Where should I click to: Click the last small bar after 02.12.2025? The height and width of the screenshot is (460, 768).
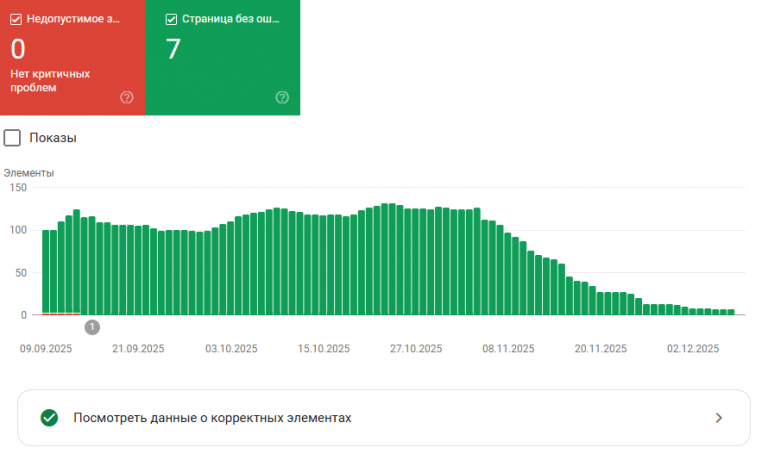731,312
